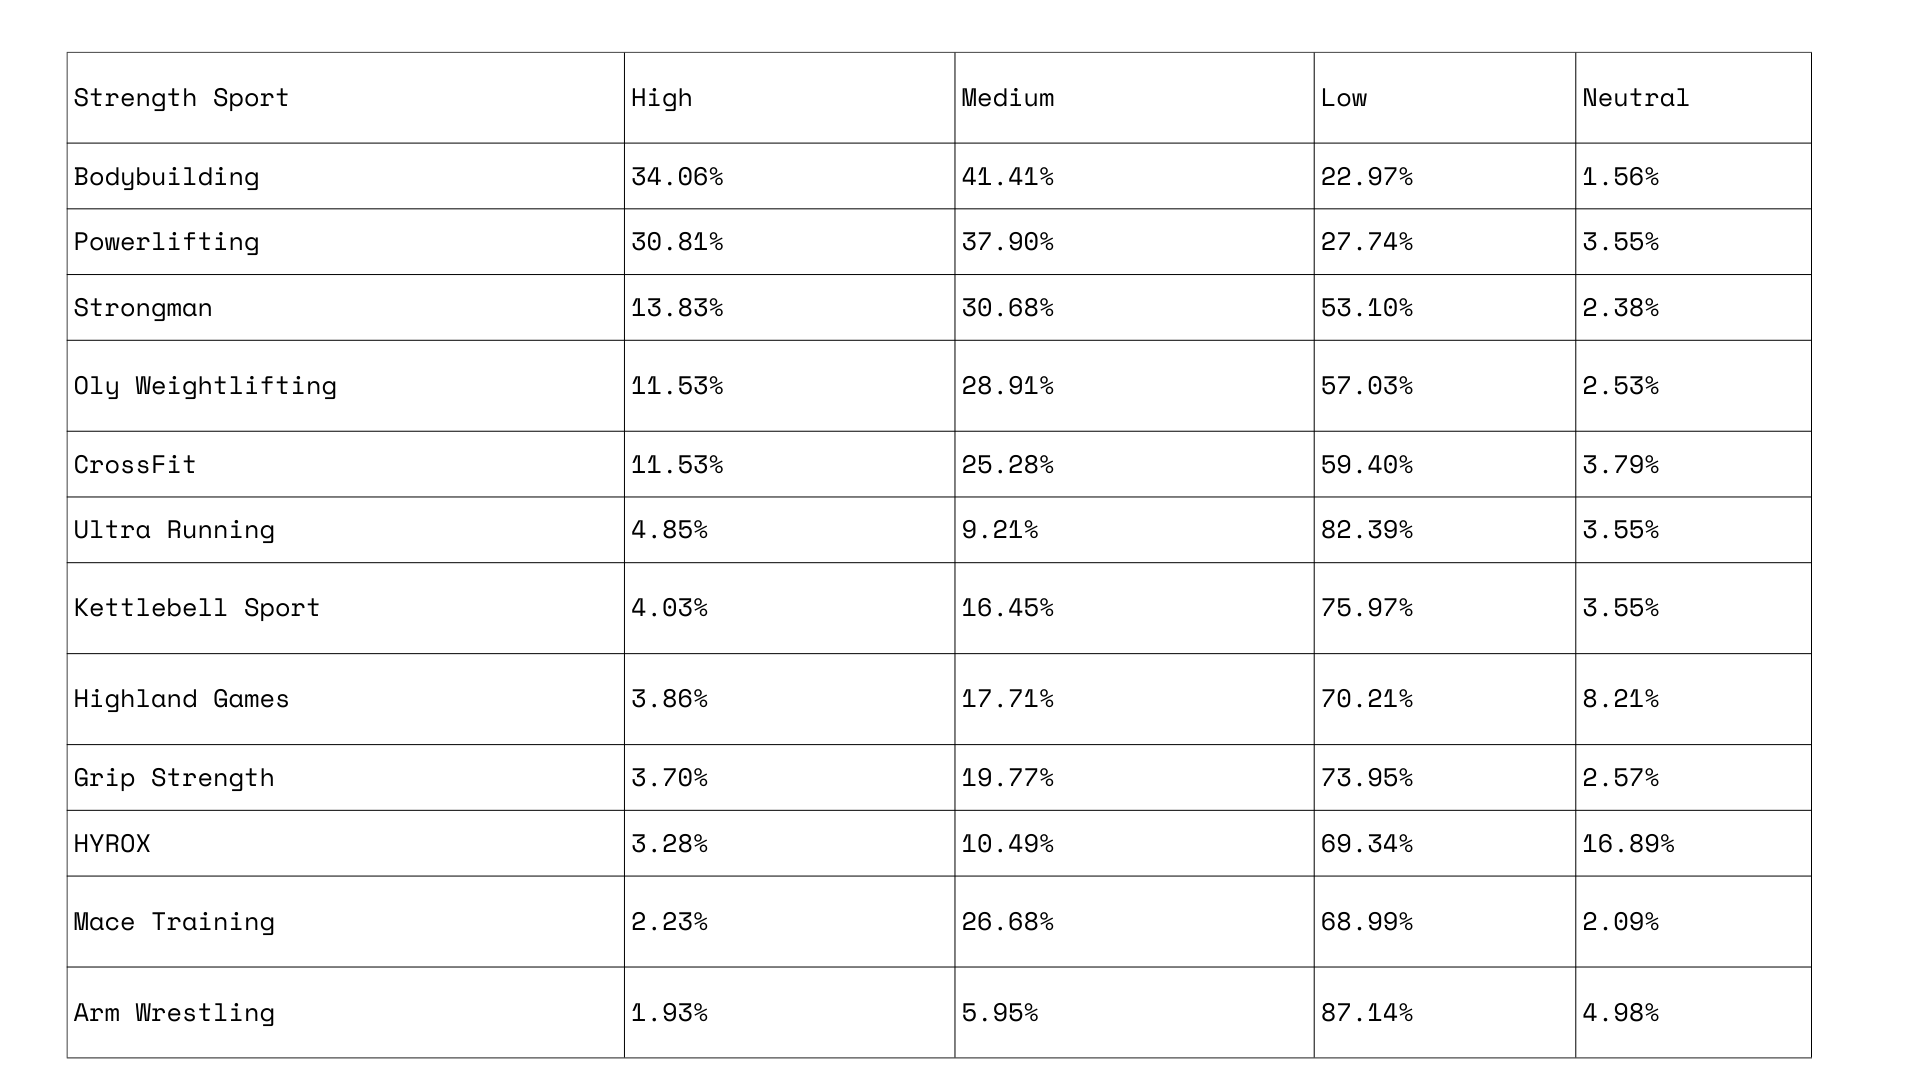The width and height of the screenshot is (1920, 1080).
Task: Click Powerlifting High value 30.81%
Action: tap(677, 242)
